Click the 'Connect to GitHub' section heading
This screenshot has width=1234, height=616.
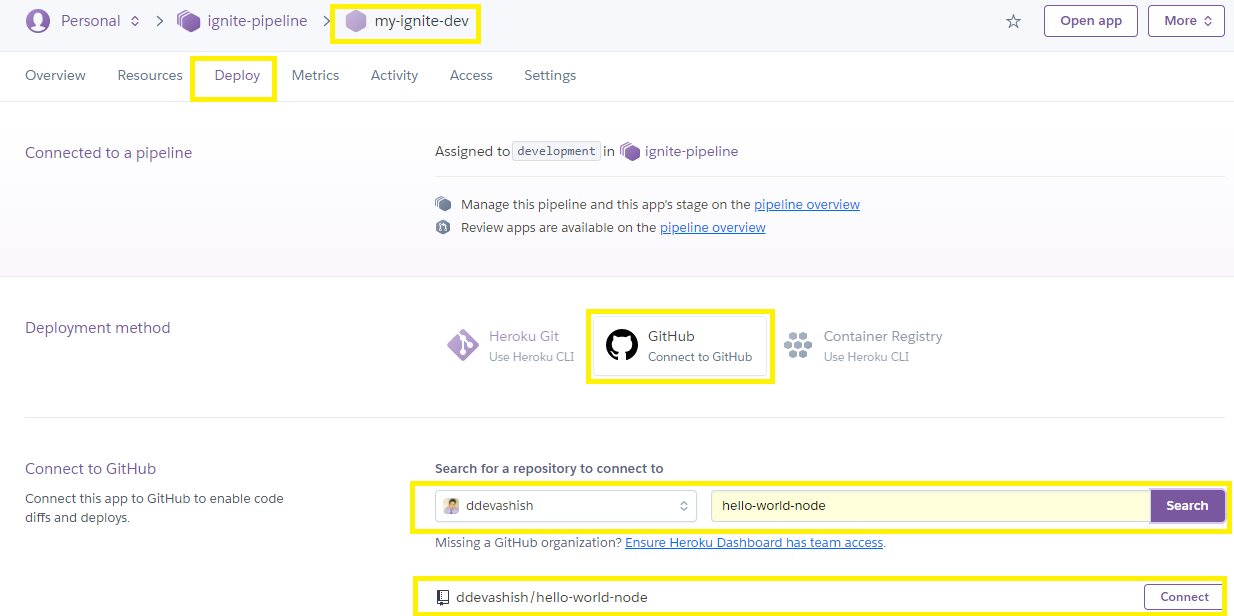90,468
